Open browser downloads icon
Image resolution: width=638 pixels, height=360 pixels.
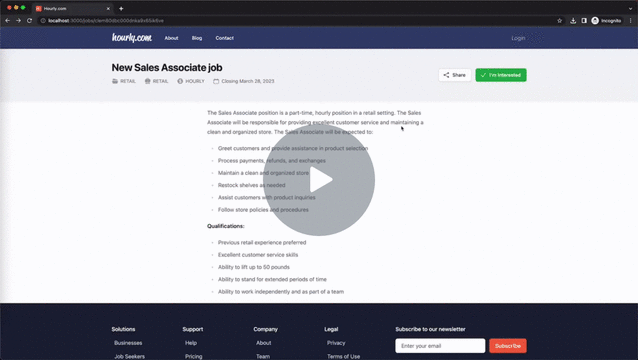point(573,20)
